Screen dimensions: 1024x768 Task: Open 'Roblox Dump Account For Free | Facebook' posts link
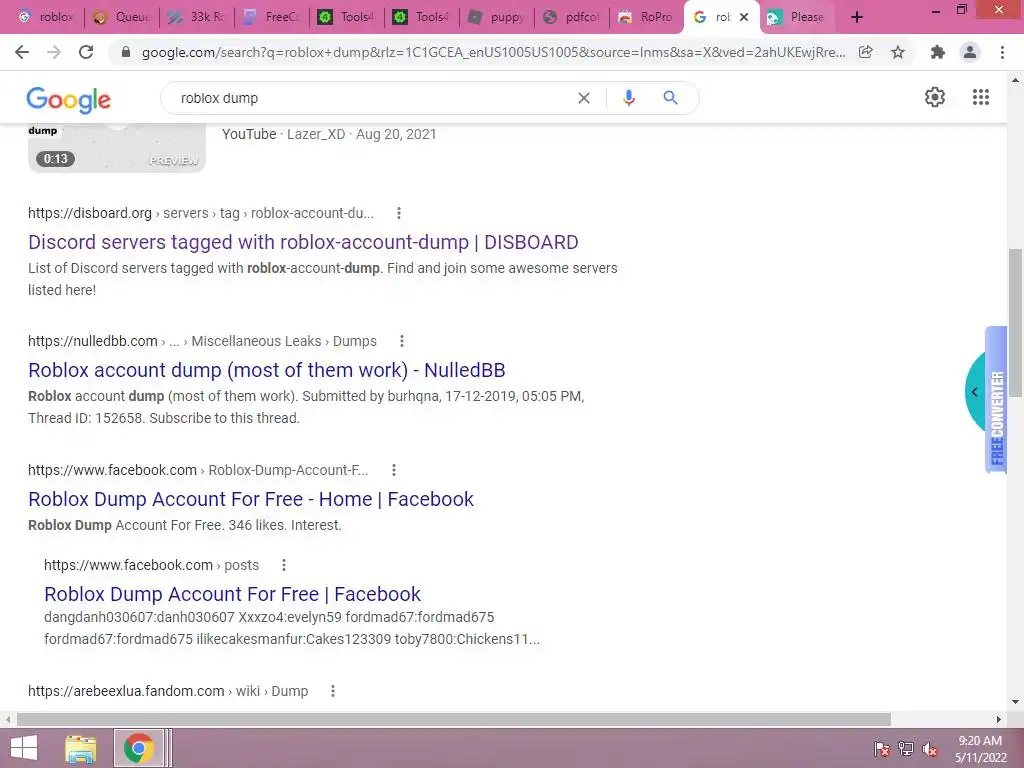[x=232, y=594]
